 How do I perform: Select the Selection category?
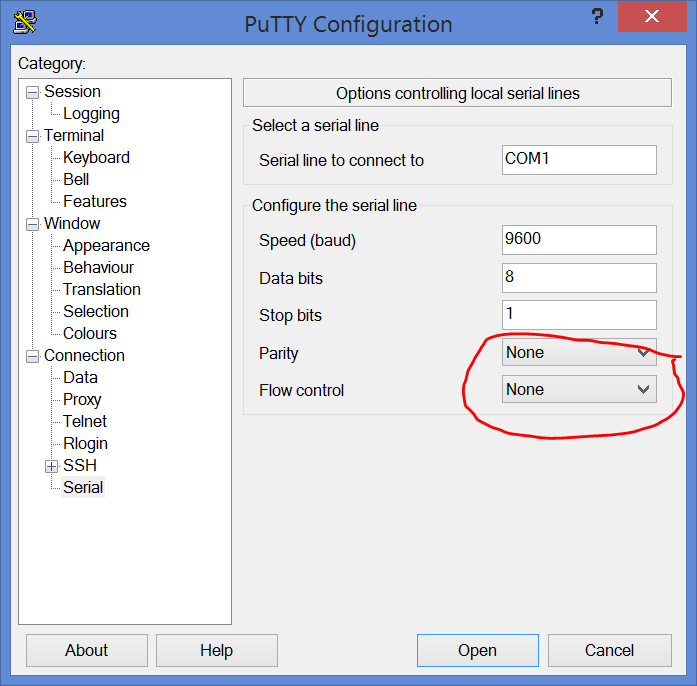pyautogui.click(x=96, y=312)
